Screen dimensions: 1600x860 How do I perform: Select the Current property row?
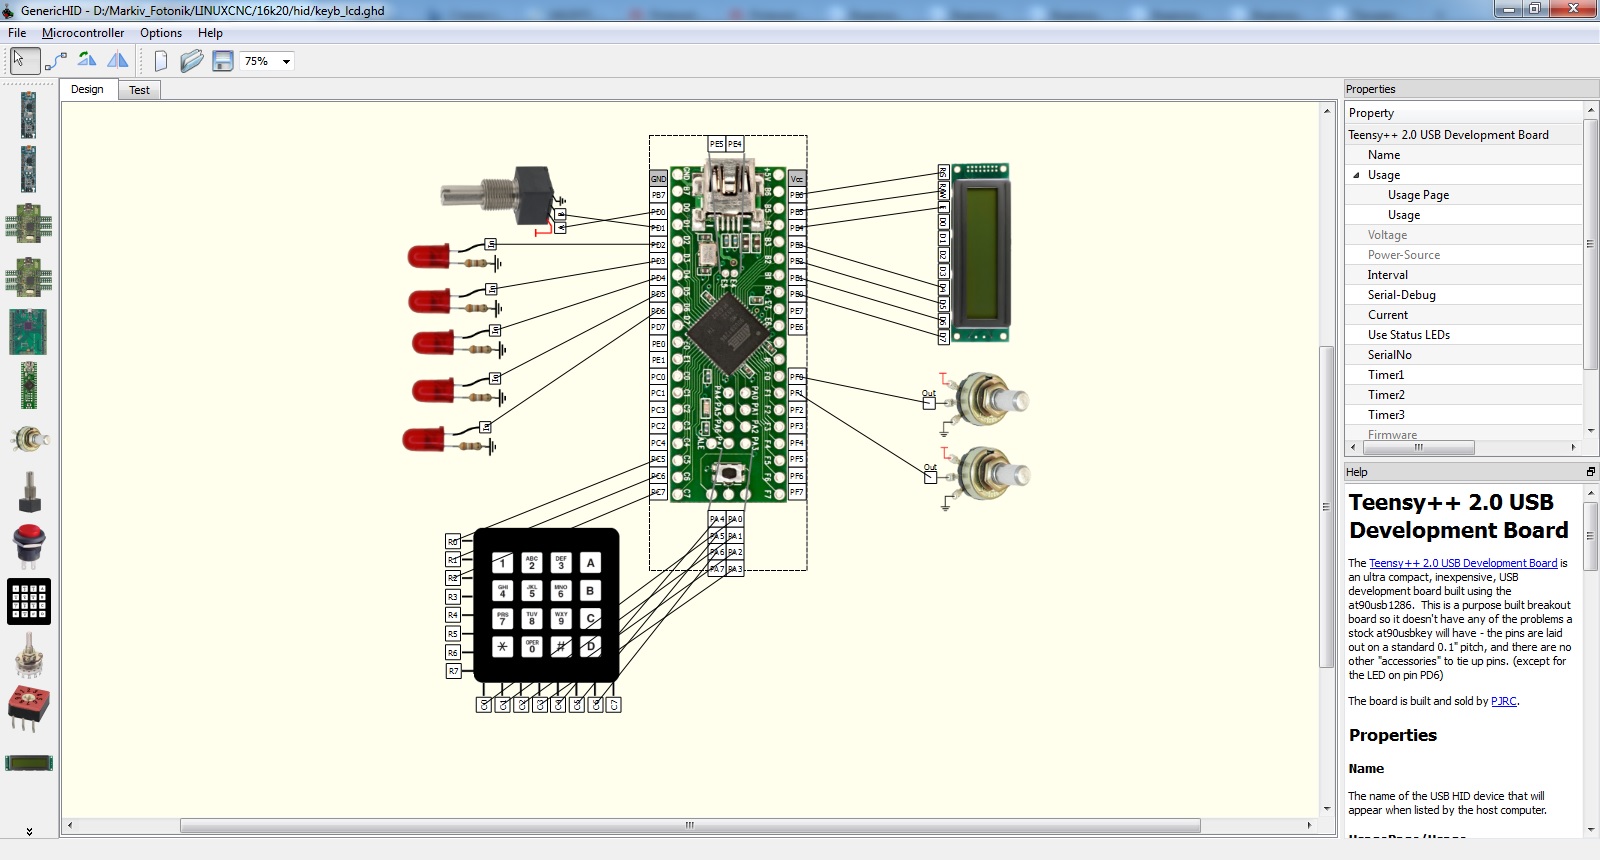pyautogui.click(x=1464, y=315)
